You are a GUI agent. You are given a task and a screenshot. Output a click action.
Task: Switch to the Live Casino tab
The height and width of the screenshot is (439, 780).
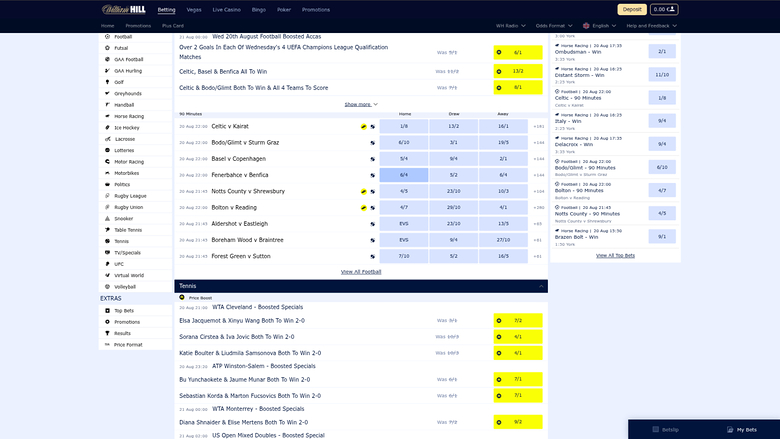coord(226,9)
